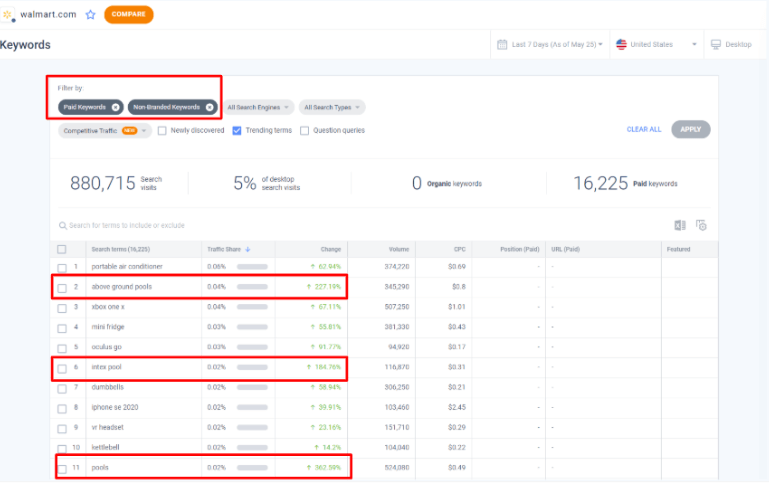Click the Featured column header
This screenshot has width=769, height=486.
(x=678, y=250)
